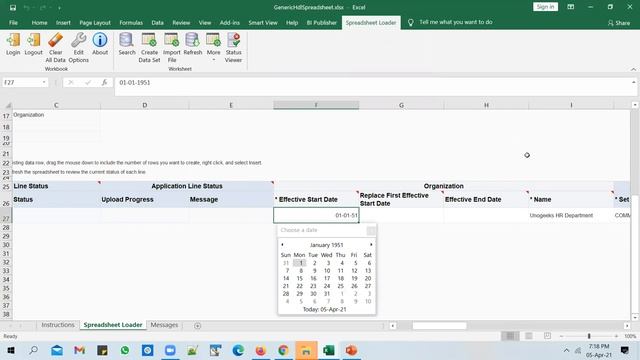The image size is (640, 360).
Task: Select the Instructions sheet tab
Action: [58, 325]
